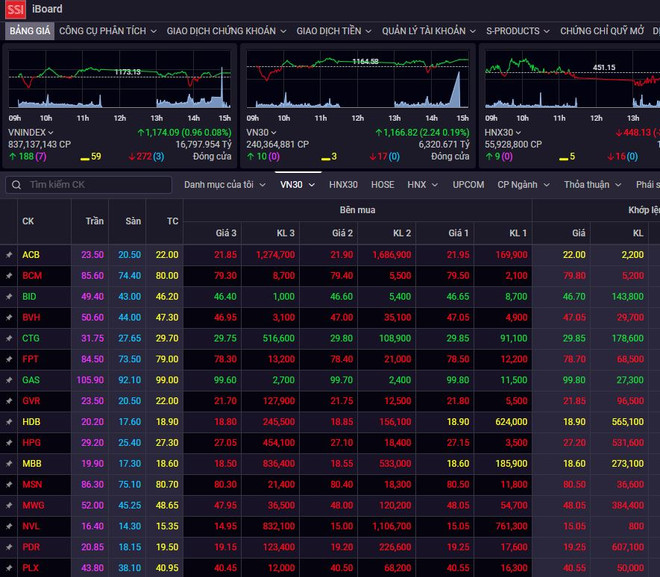Click the SSI logo icon

[x=15, y=9]
